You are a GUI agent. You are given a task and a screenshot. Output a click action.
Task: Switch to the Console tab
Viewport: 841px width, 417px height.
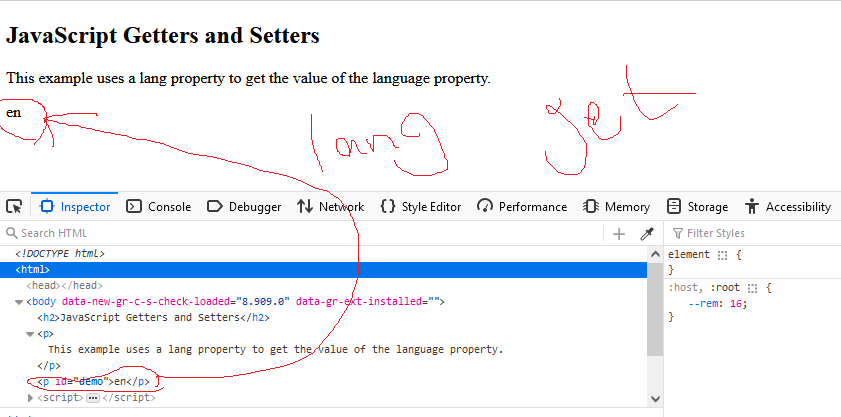158,207
